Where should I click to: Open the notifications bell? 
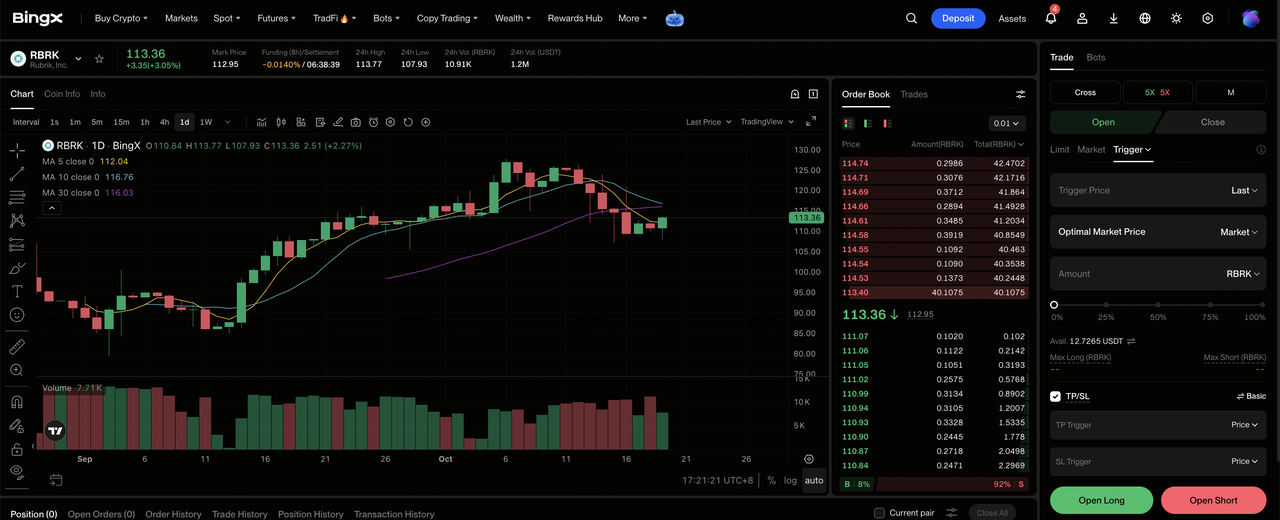point(1051,18)
